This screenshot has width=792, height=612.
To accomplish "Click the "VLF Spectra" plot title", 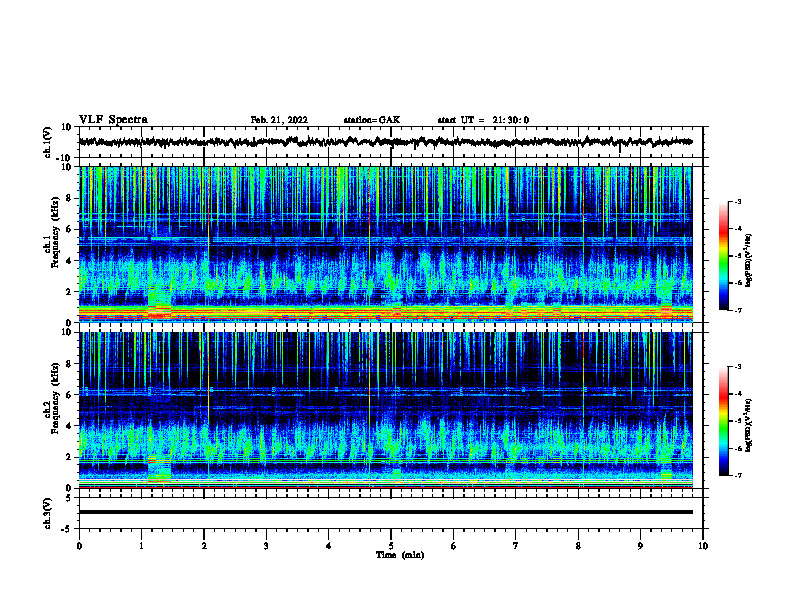I will (x=113, y=120).
